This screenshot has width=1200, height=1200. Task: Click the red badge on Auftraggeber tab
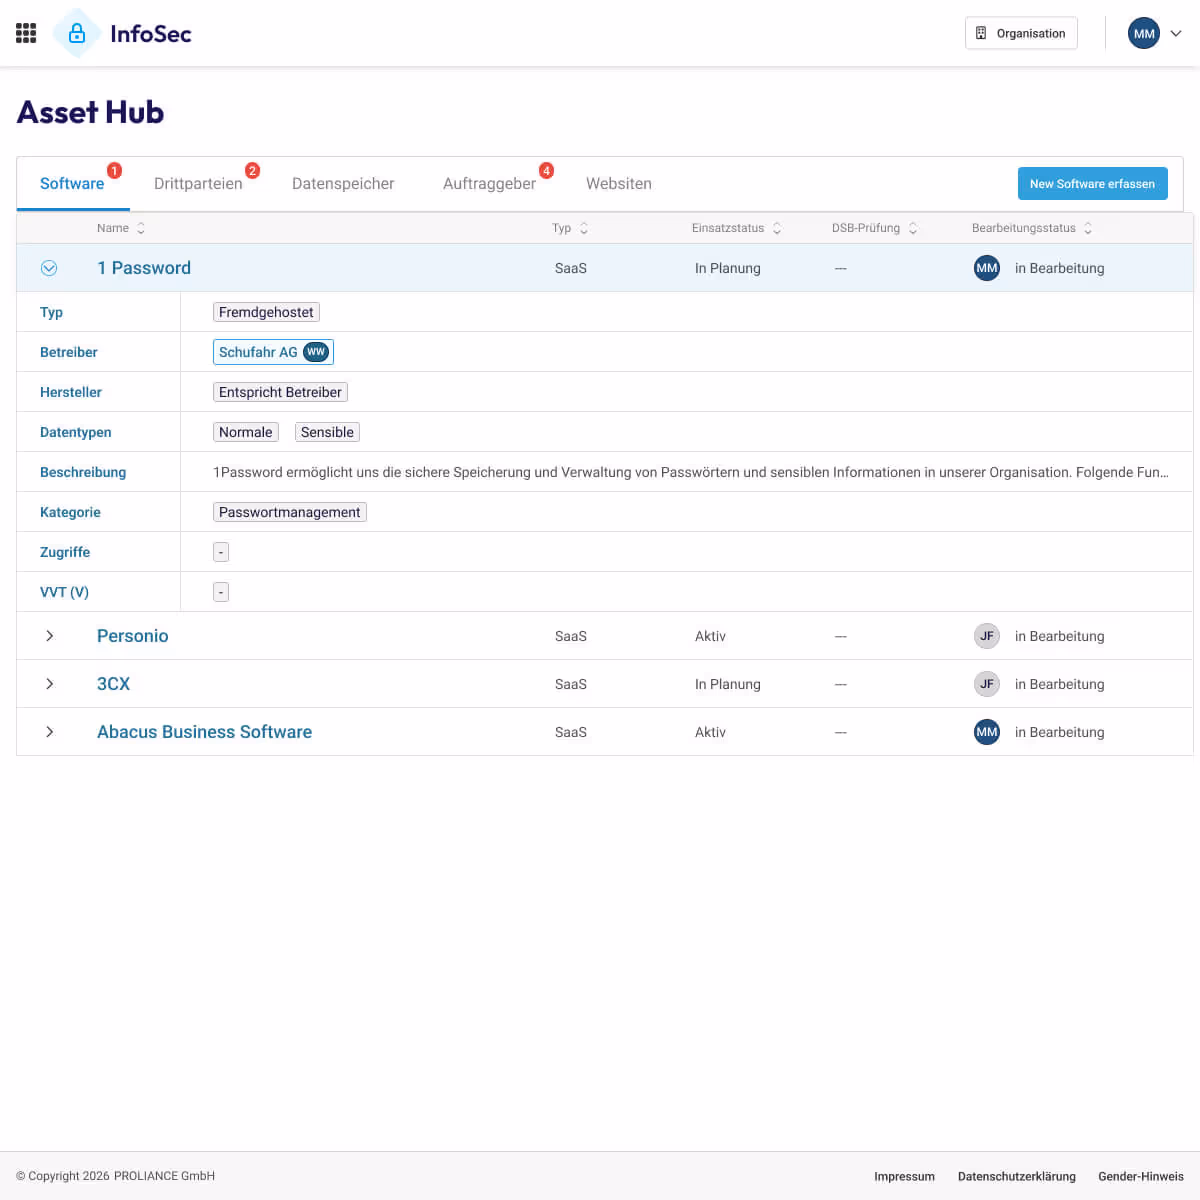(546, 171)
